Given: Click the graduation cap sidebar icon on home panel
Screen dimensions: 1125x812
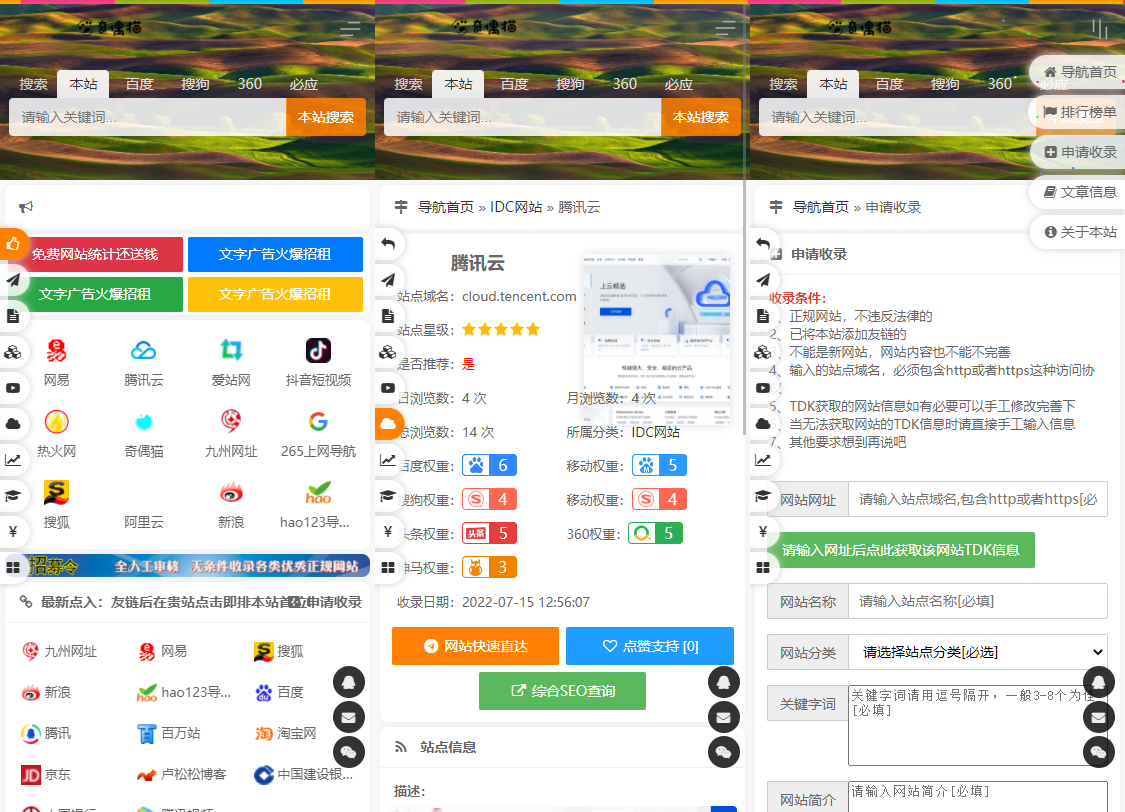Looking at the screenshot, I should click(13, 496).
